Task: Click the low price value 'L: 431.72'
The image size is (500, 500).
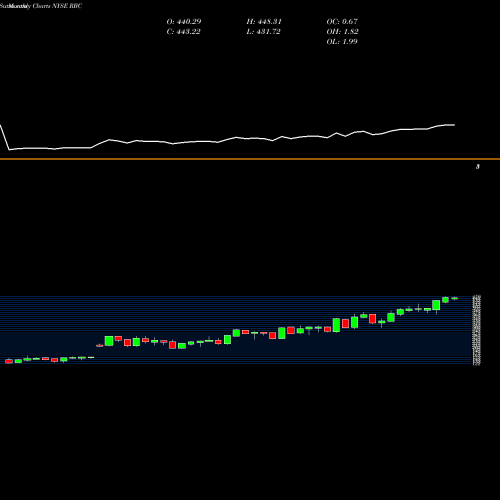Action: [263, 32]
